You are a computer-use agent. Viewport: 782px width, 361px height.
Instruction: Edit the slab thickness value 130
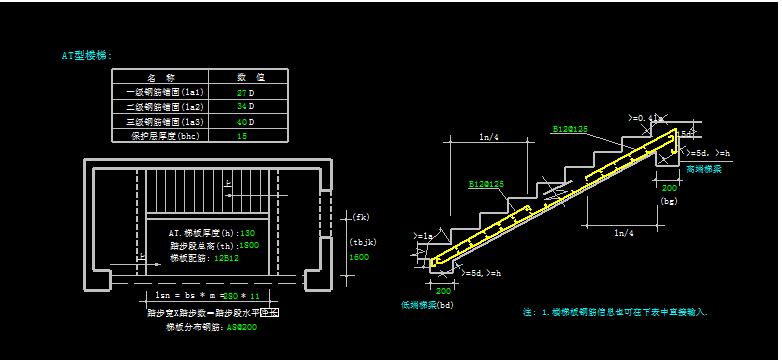point(247,232)
